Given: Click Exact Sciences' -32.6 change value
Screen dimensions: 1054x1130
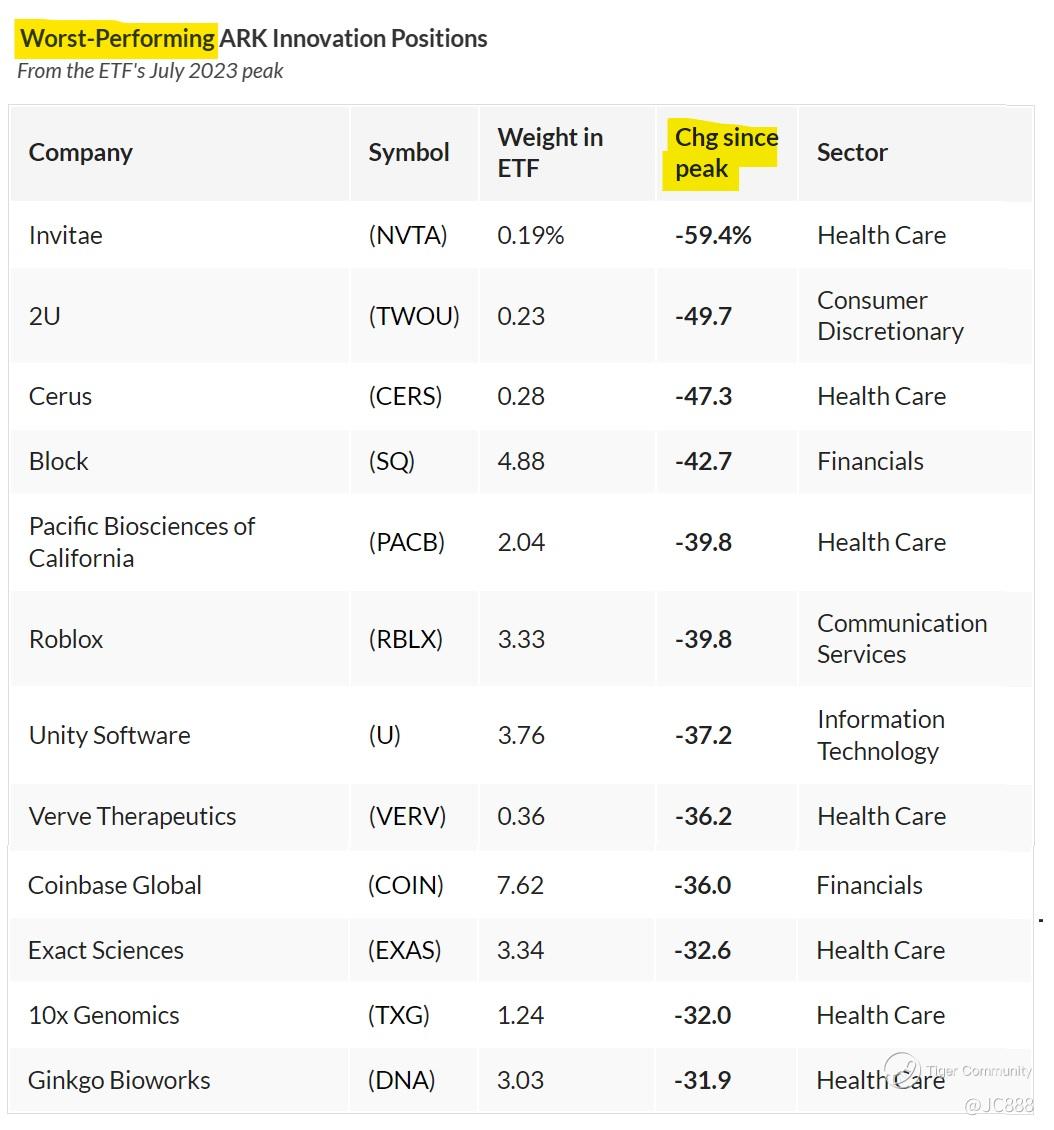Looking at the screenshot, I should (x=703, y=950).
